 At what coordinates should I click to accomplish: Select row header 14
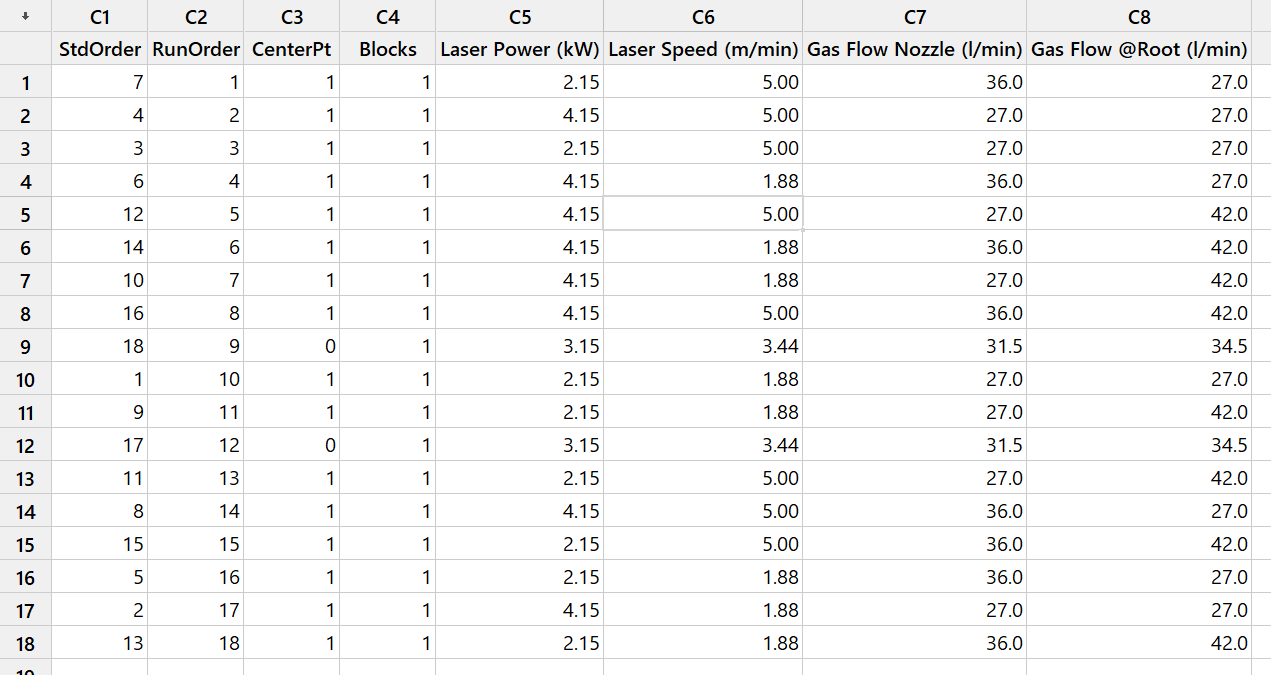(x=25, y=511)
